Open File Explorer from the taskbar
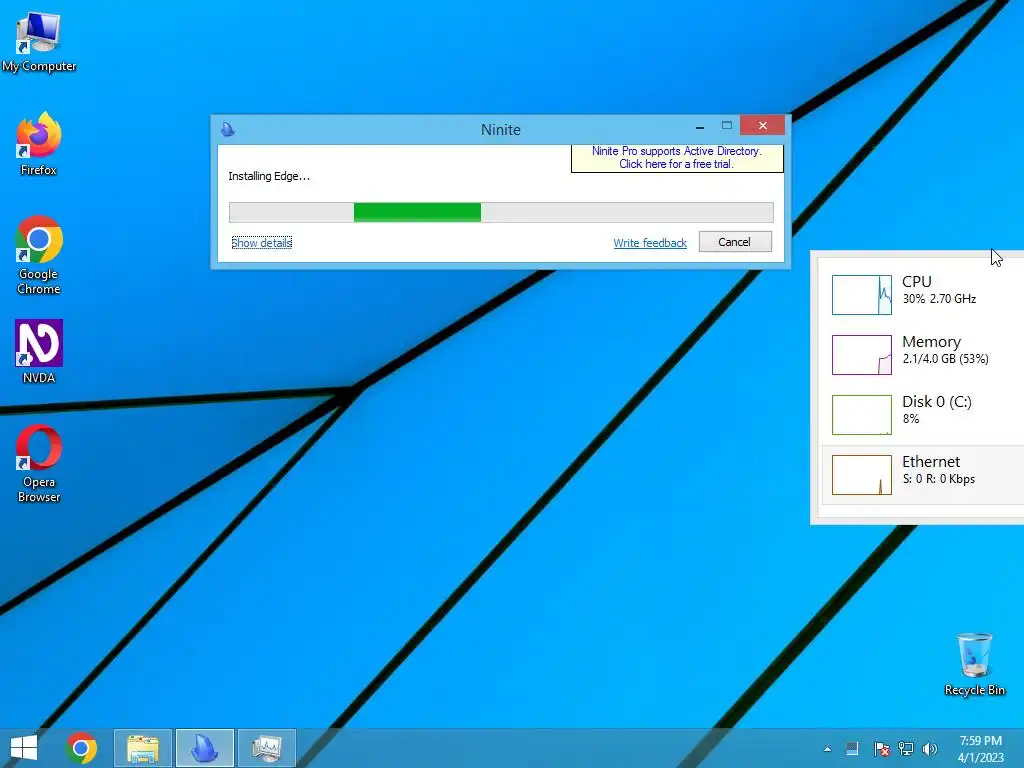This screenshot has width=1024, height=768. tap(143, 748)
